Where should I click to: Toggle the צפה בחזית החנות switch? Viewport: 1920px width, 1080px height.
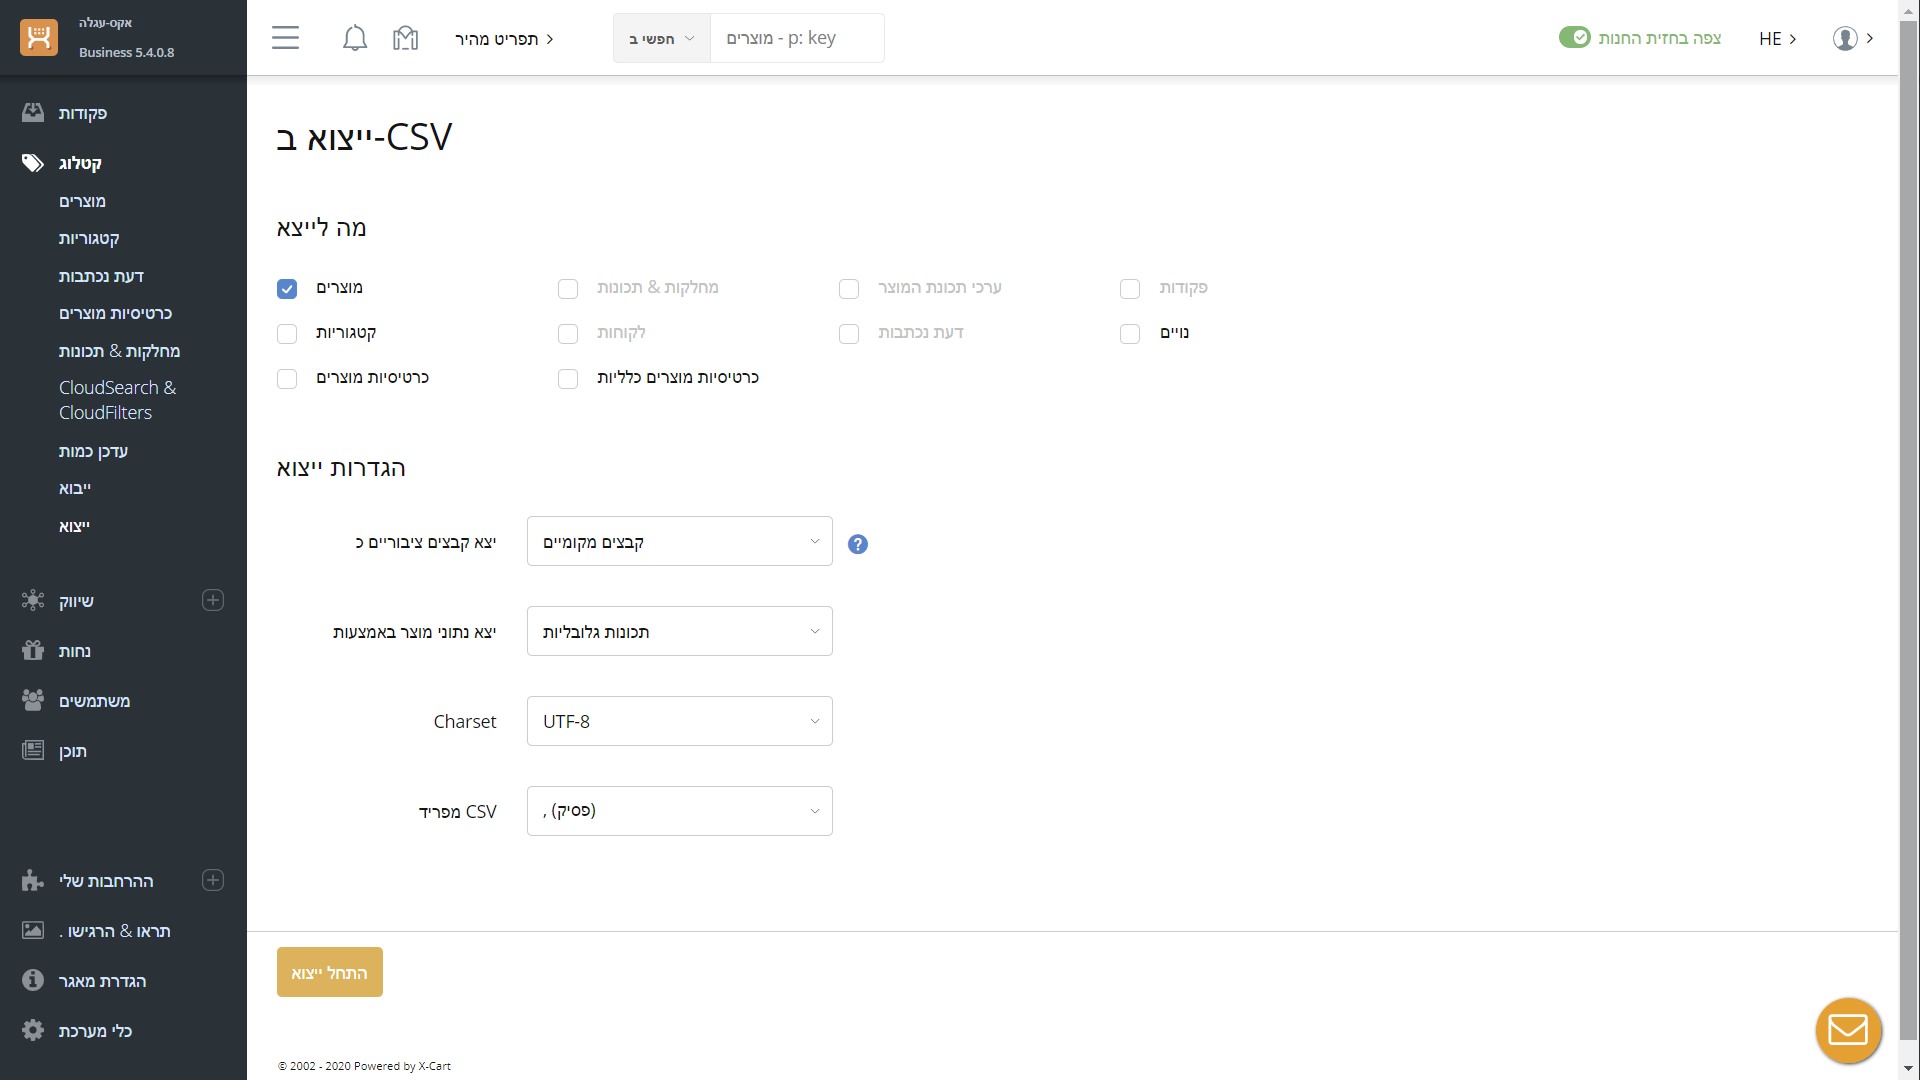[x=1574, y=38]
